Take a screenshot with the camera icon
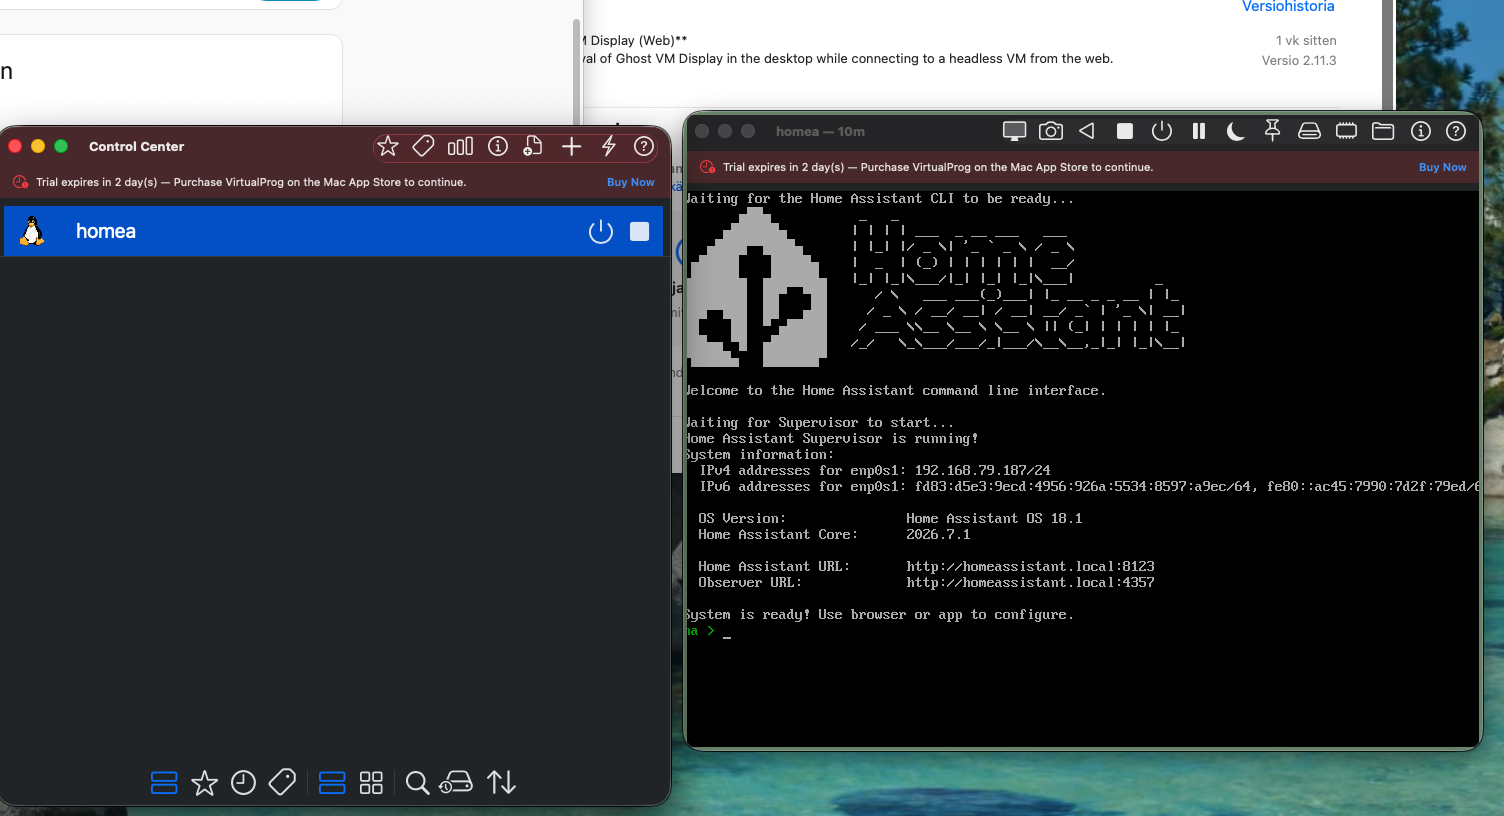This screenshot has height=816, width=1504. (1051, 131)
